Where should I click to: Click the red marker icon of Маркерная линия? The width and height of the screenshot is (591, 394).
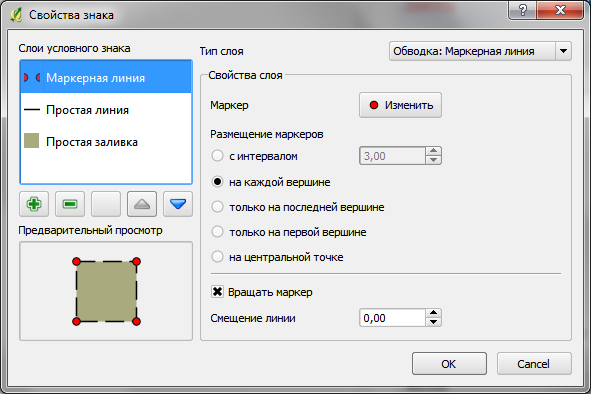(32, 77)
